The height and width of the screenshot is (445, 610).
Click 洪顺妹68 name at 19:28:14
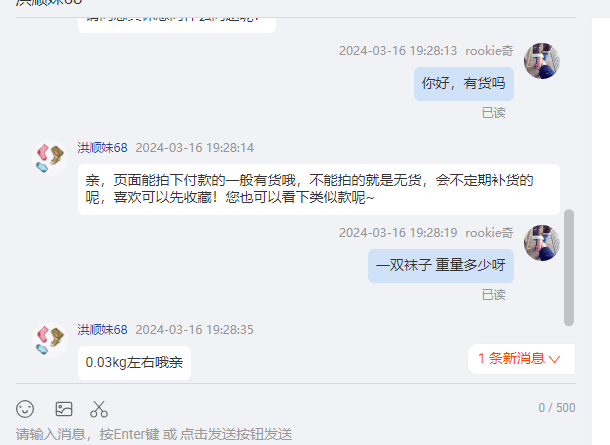click(x=102, y=148)
